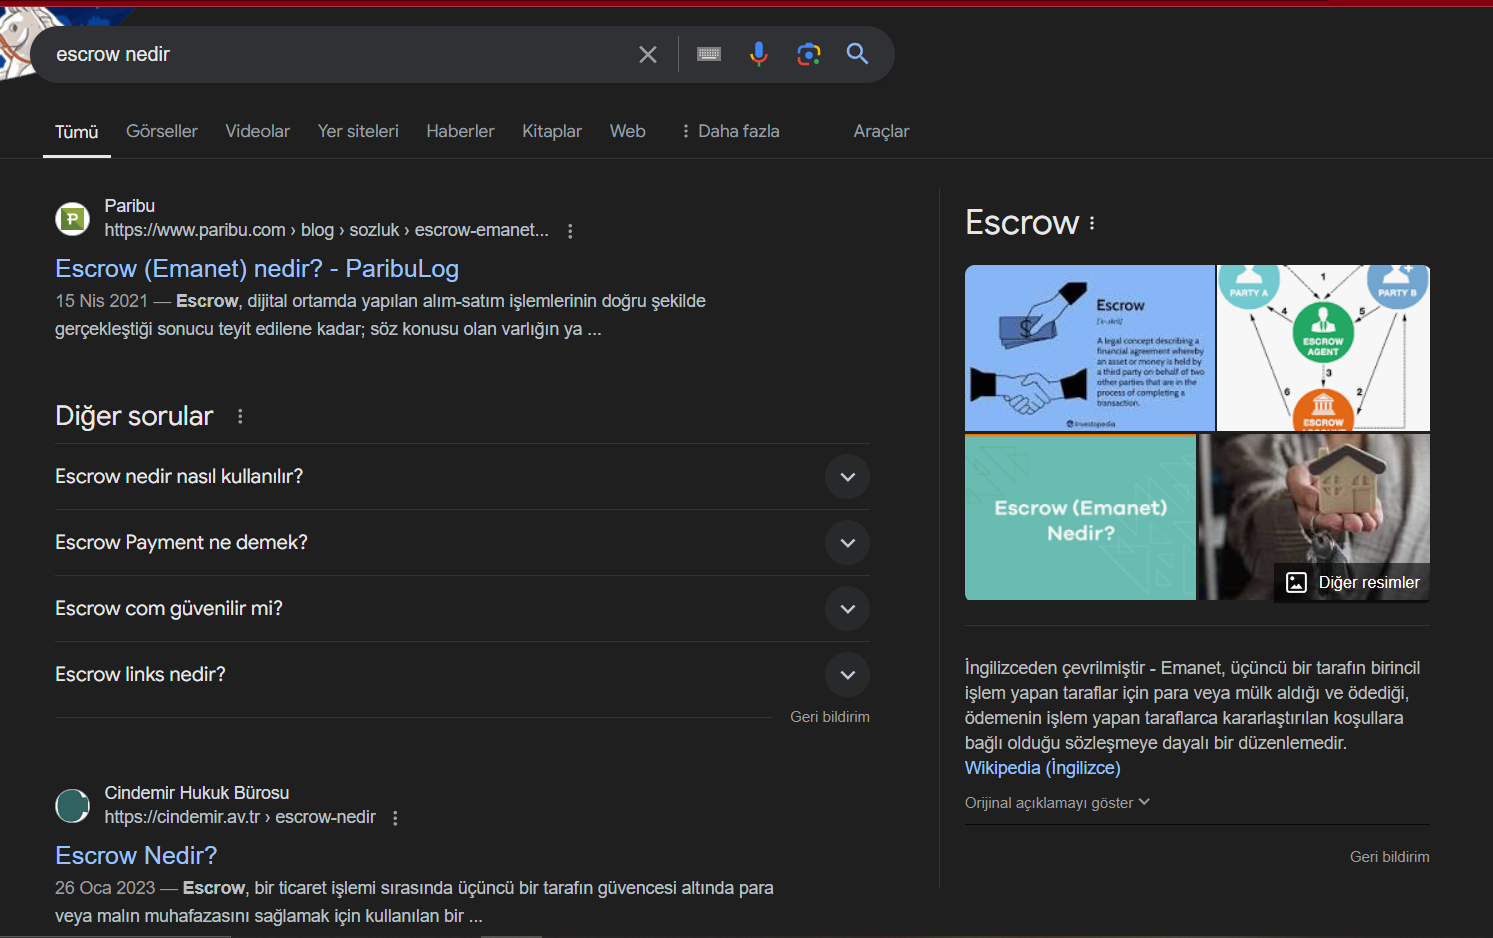Go to the Kitaplar tab
The image size is (1493, 938).
pyautogui.click(x=552, y=131)
